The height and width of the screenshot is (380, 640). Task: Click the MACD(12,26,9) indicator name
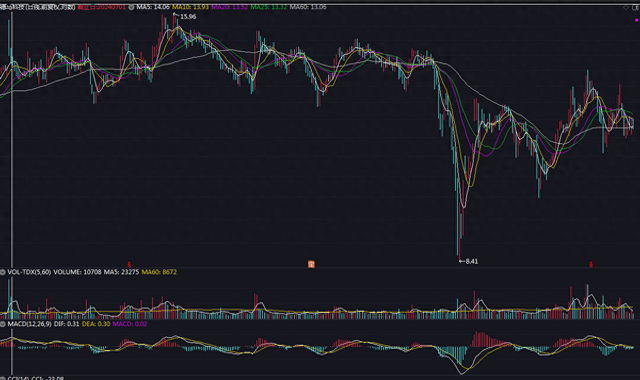click(29, 324)
